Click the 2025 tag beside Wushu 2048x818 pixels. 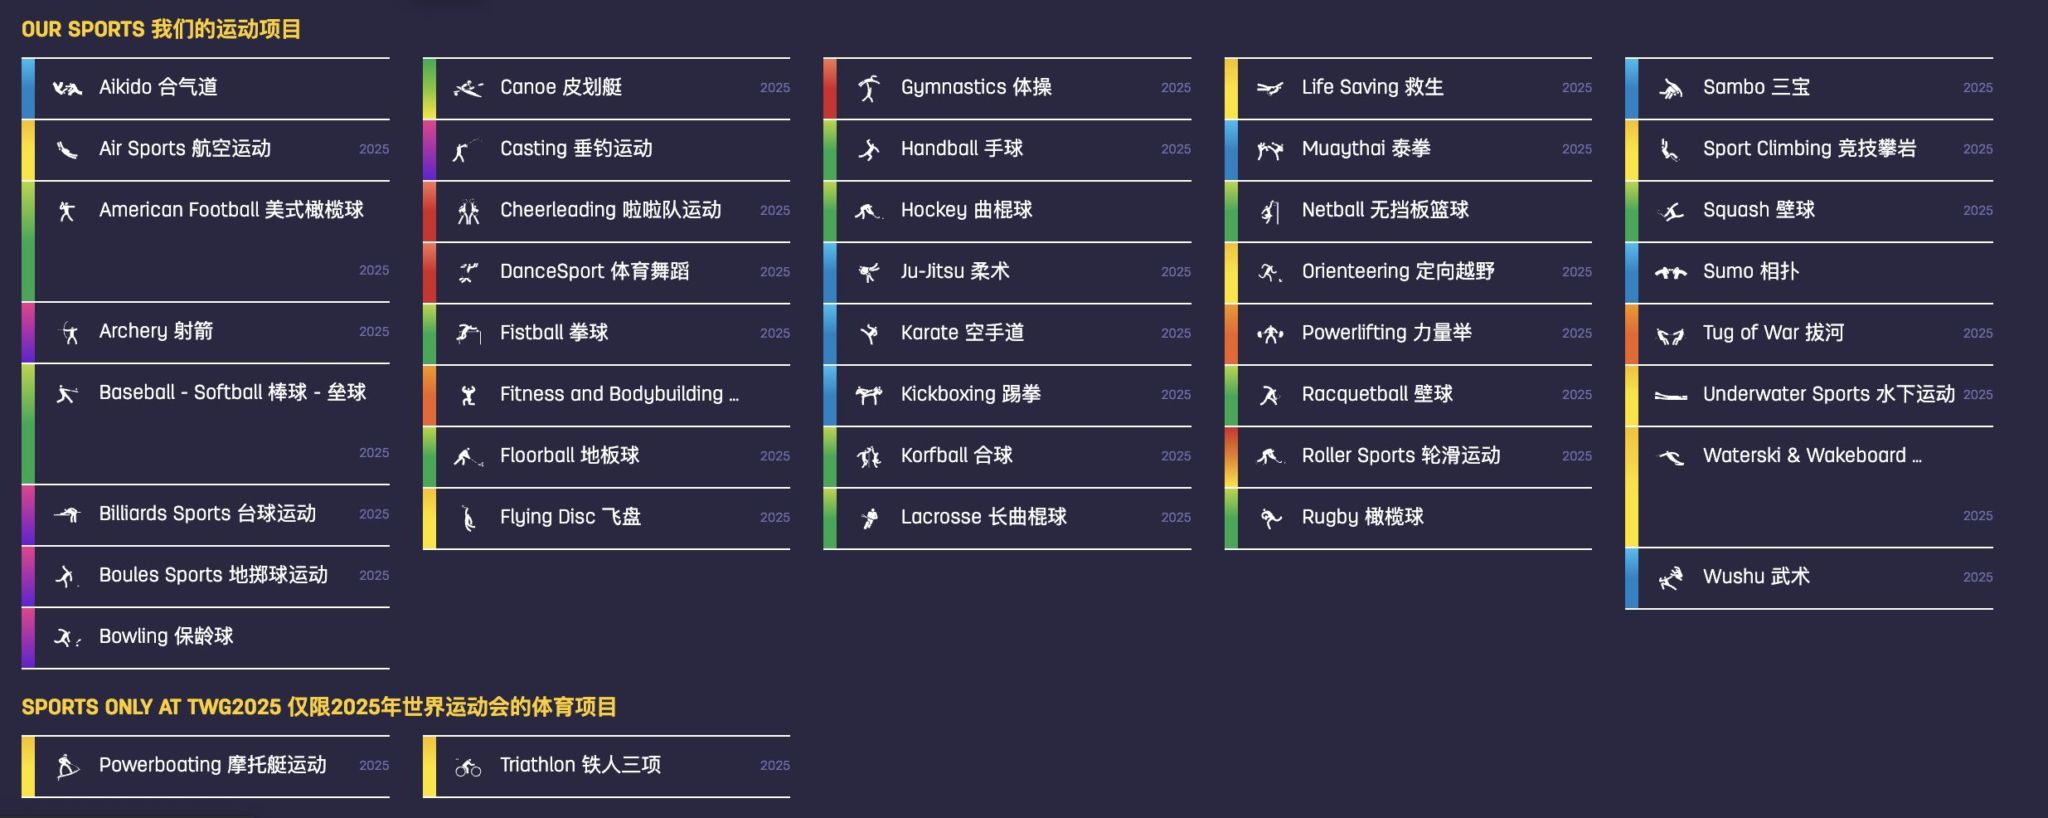[1977, 577]
